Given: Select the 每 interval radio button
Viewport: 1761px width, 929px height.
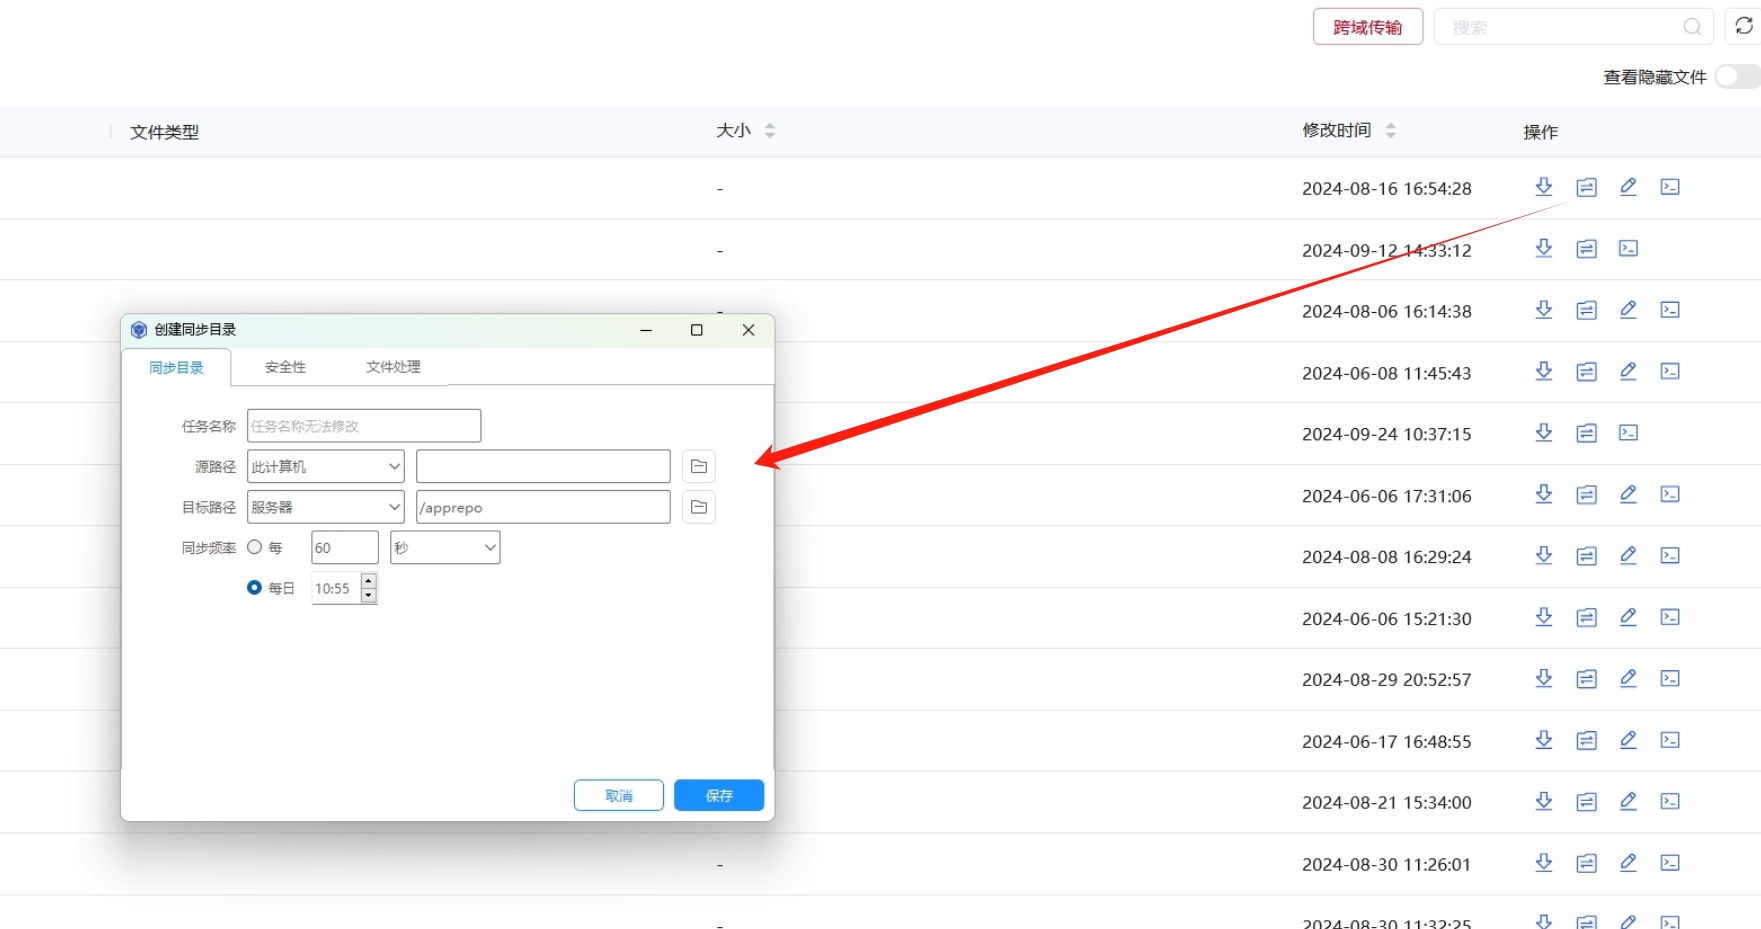Looking at the screenshot, I should pyautogui.click(x=255, y=547).
